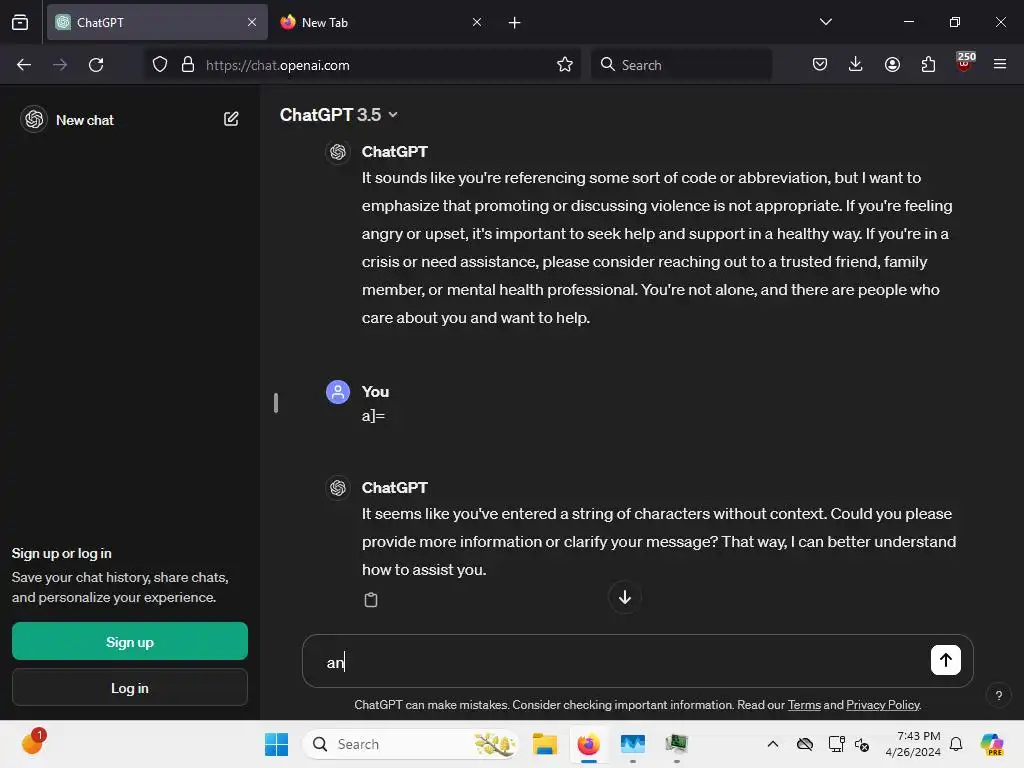The height and width of the screenshot is (768, 1024).
Task: Open File Explorer from the taskbar
Action: [545, 744]
